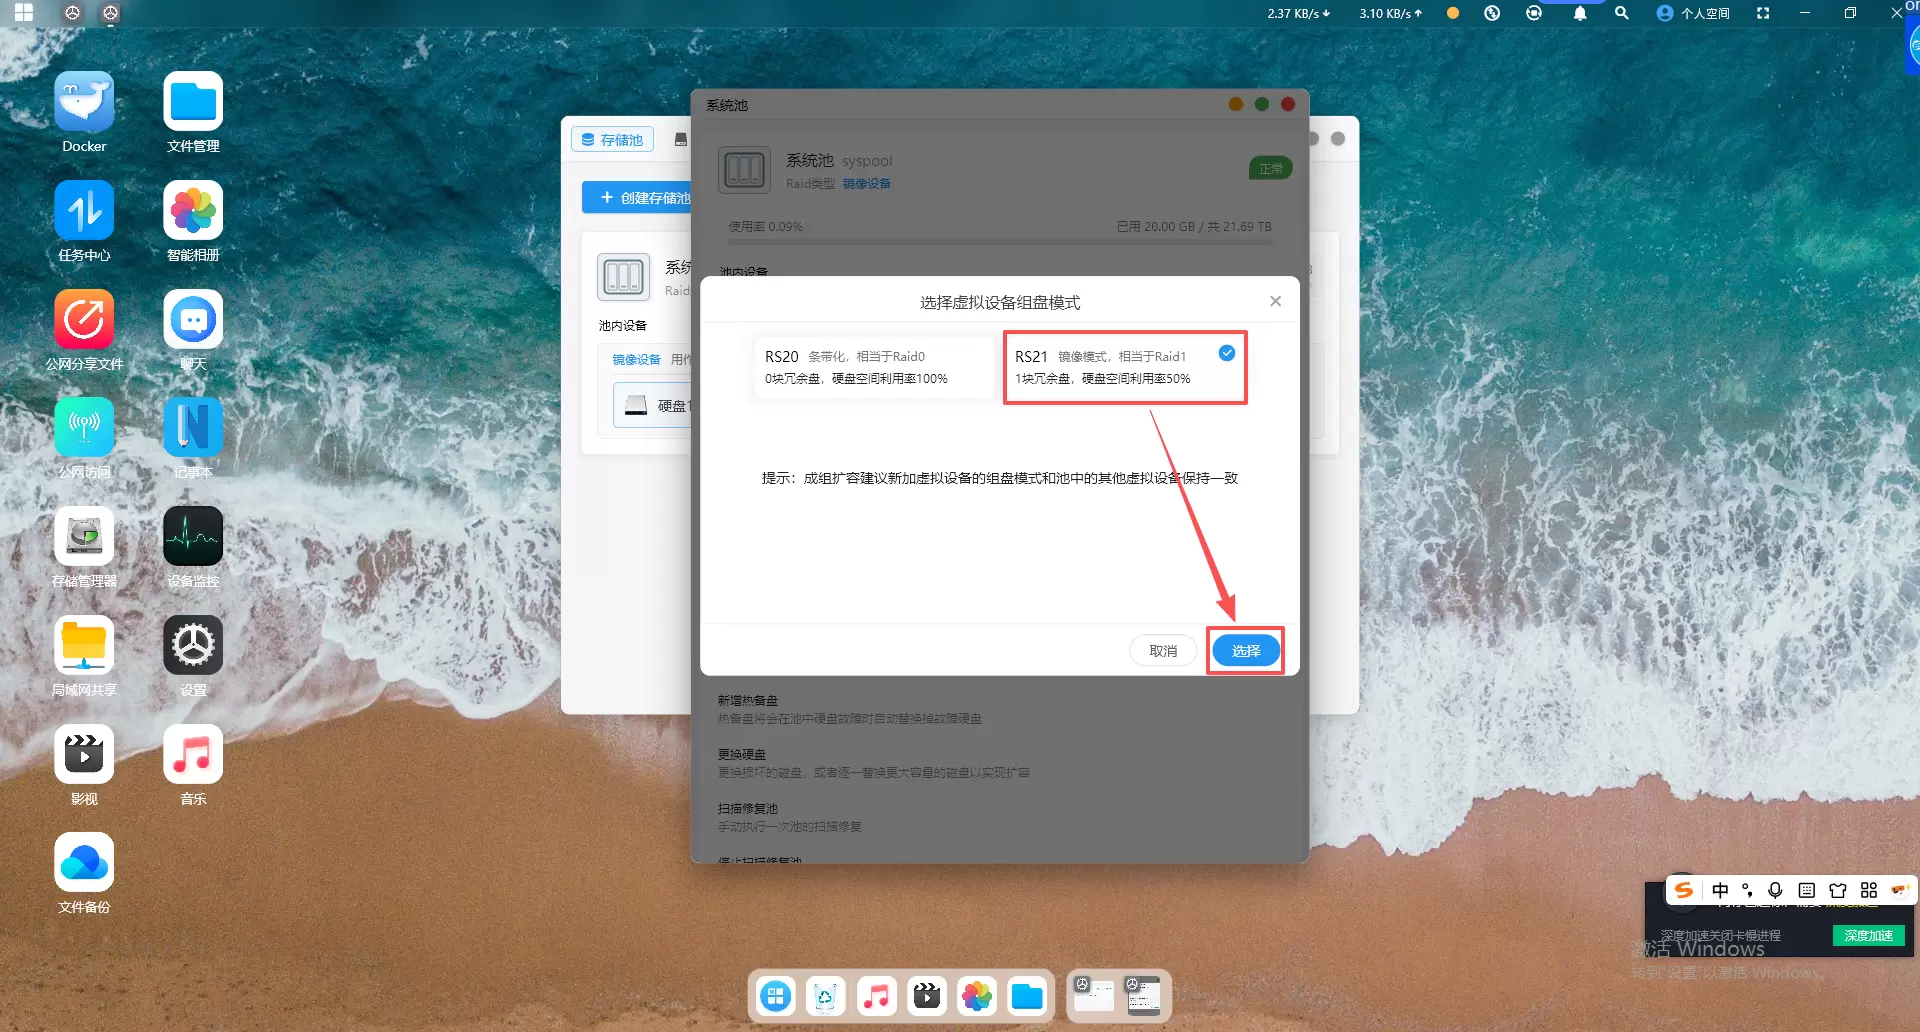Open the 文件管理 file manager icon
The height and width of the screenshot is (1032, 1920).
point(193,102)
